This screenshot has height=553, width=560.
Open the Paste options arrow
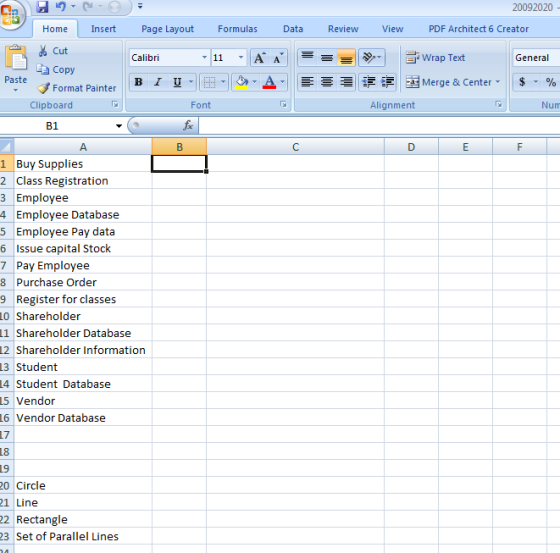(15, 90)
